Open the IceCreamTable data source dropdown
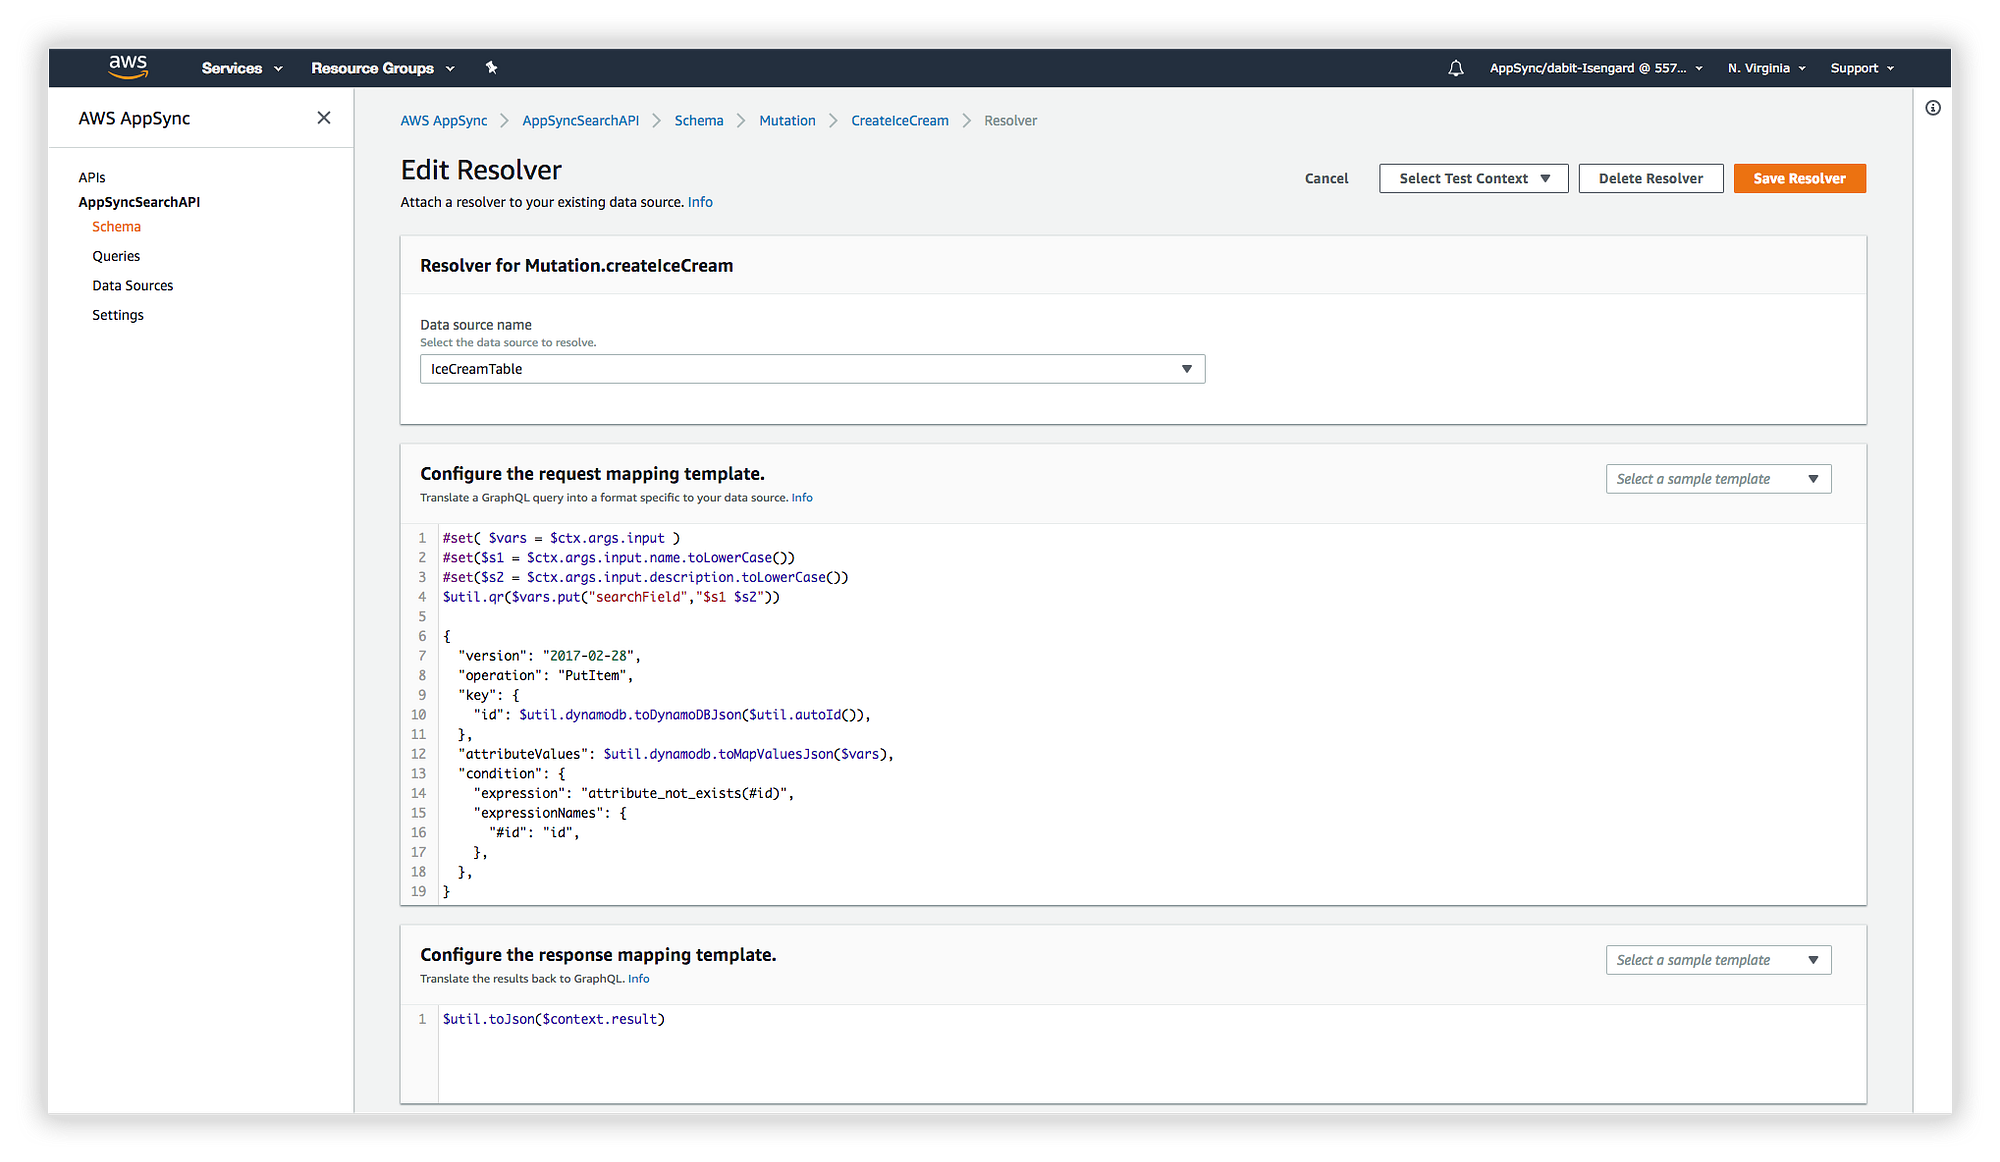Image resolution: width=2000 pixels, height=1162 pixels. pos(812,369)
